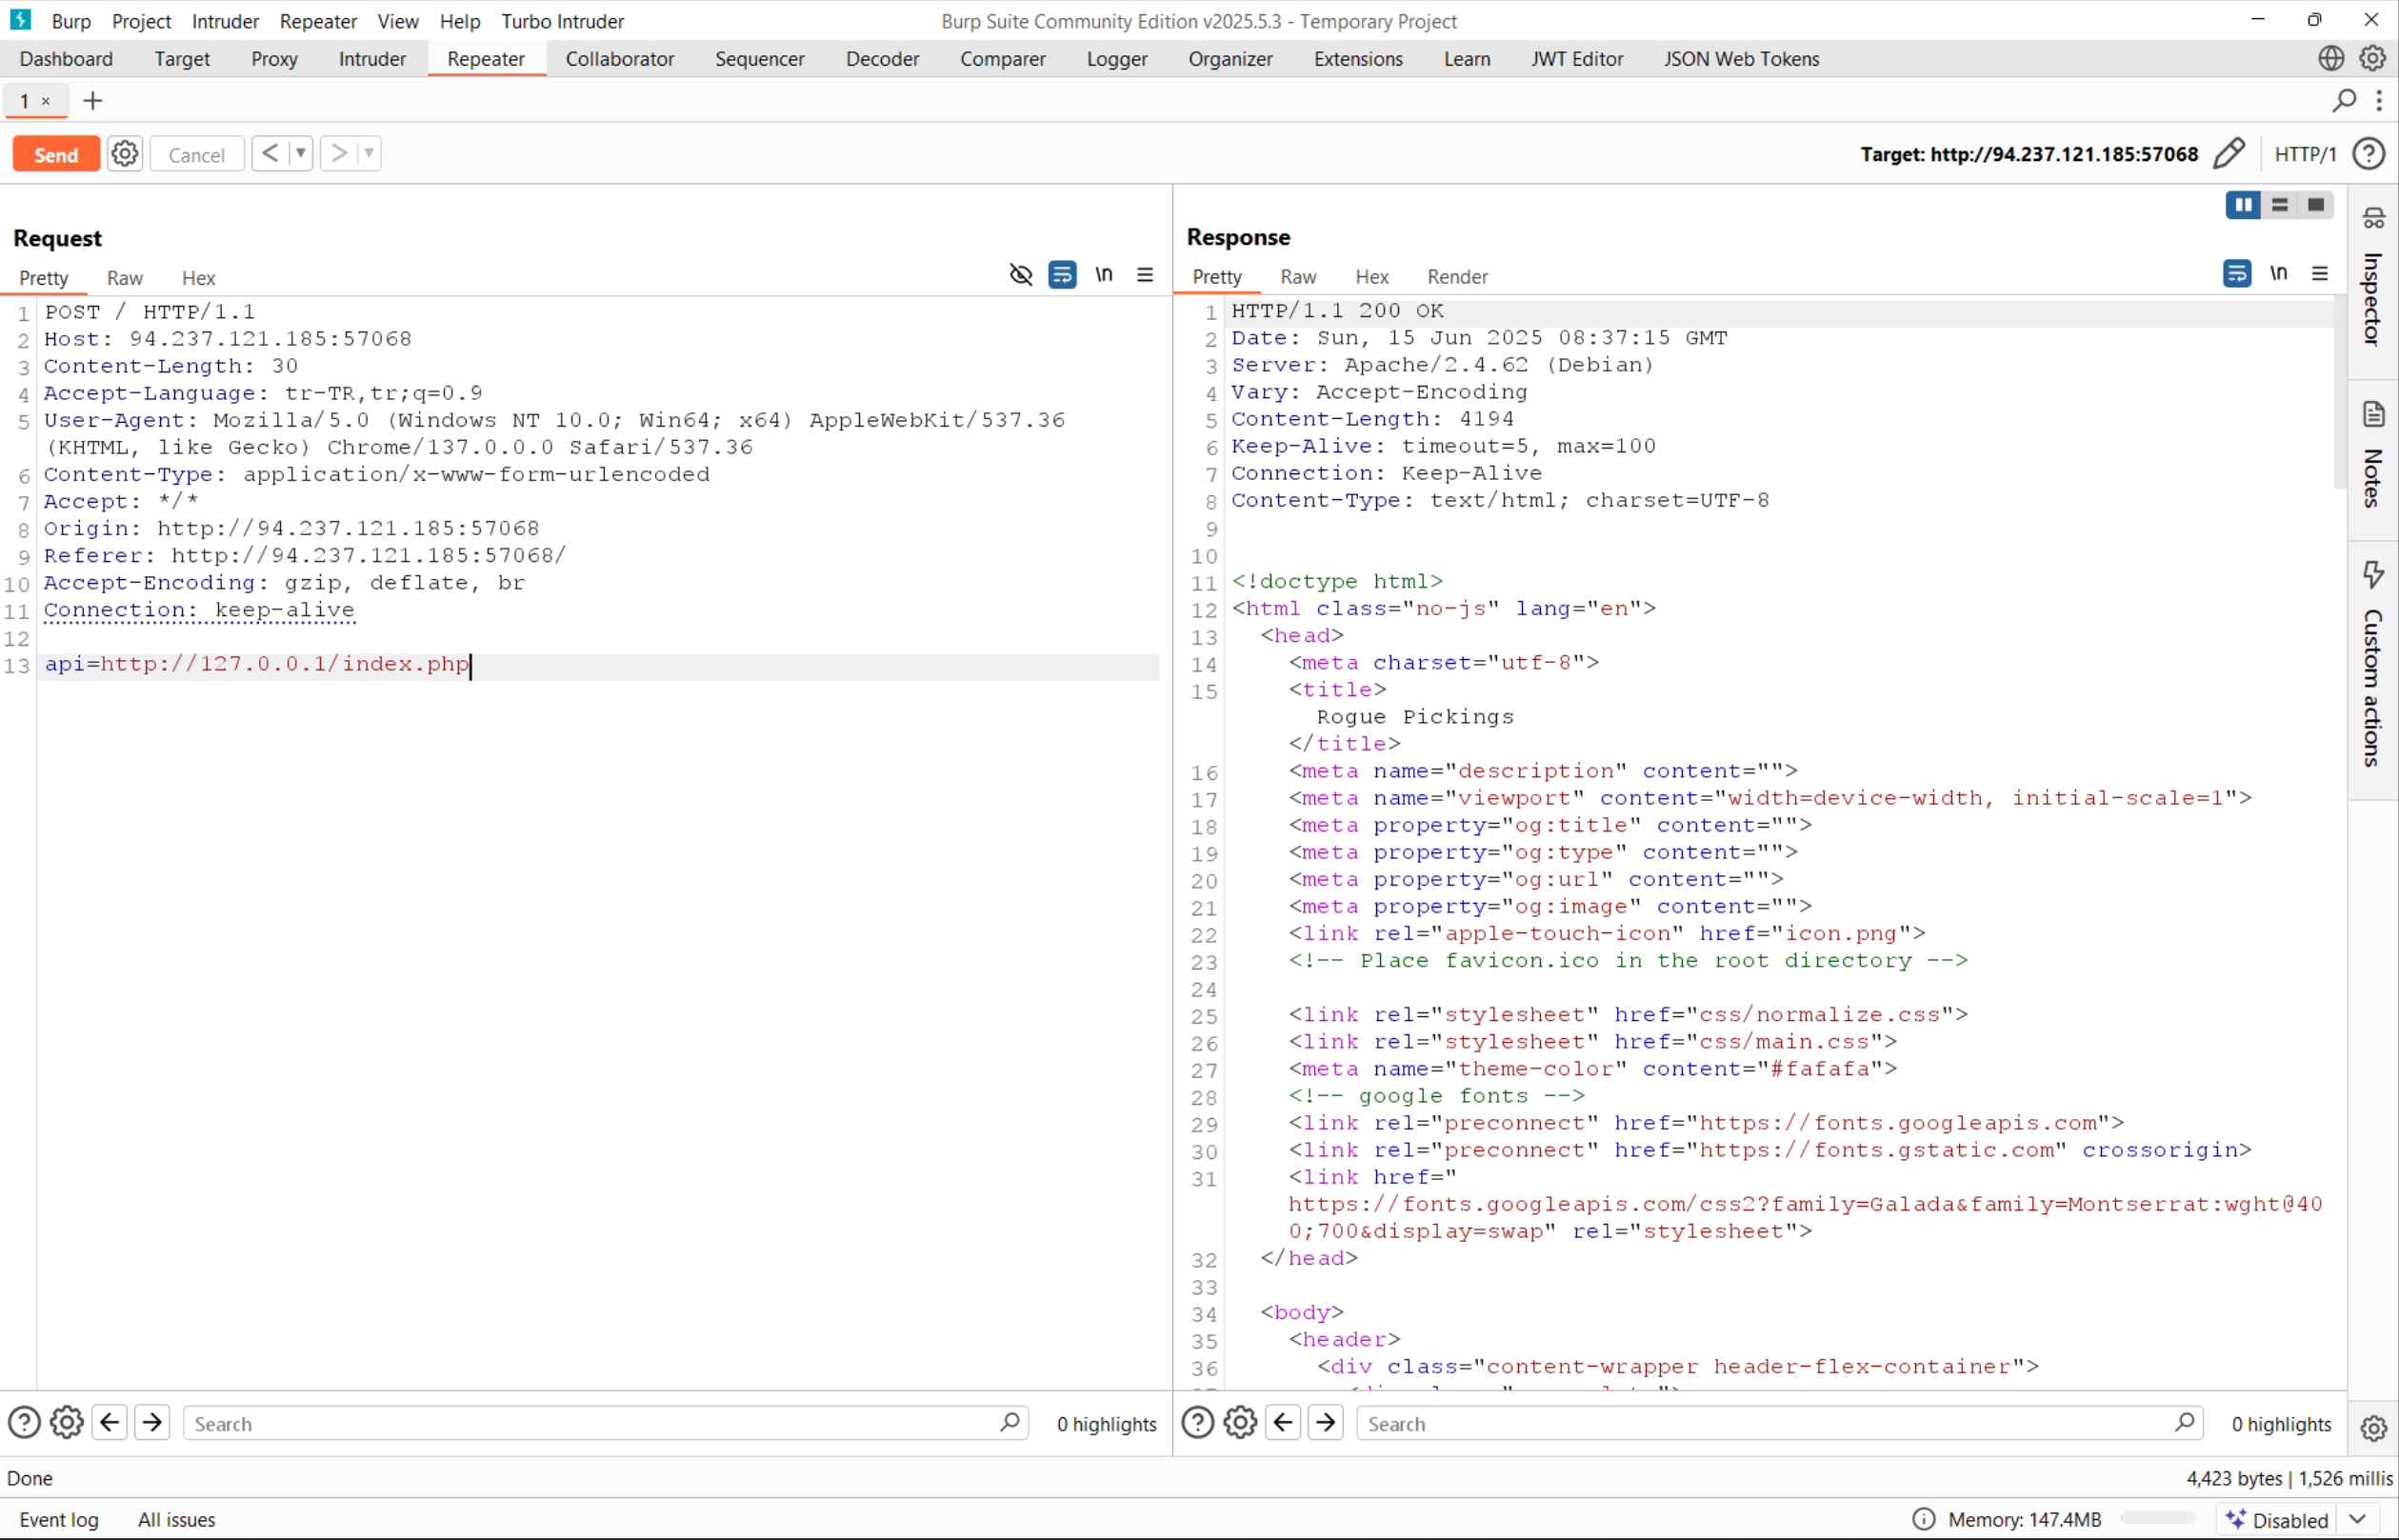Click the memory info icon
Image resolution: width=2399 pixels, height=1540 pixels.
pyautogui.click(x=1924, y=1519)
